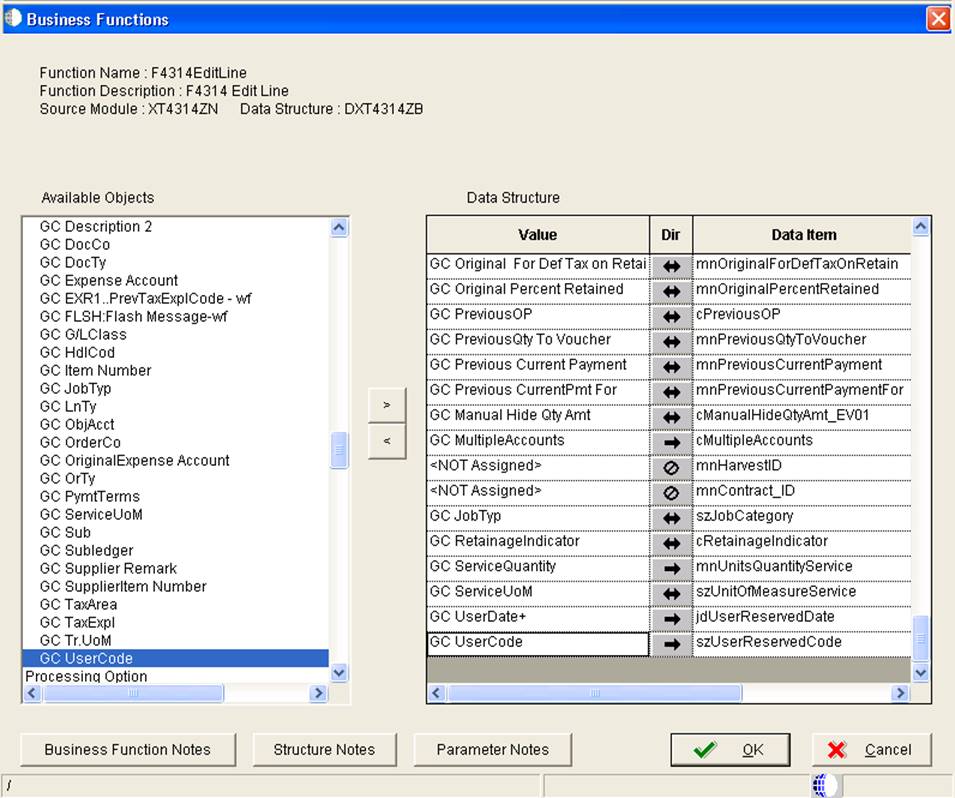Select GC G/LClass object
The width and height of the screenshot is (955, 798).
point(83,334)
